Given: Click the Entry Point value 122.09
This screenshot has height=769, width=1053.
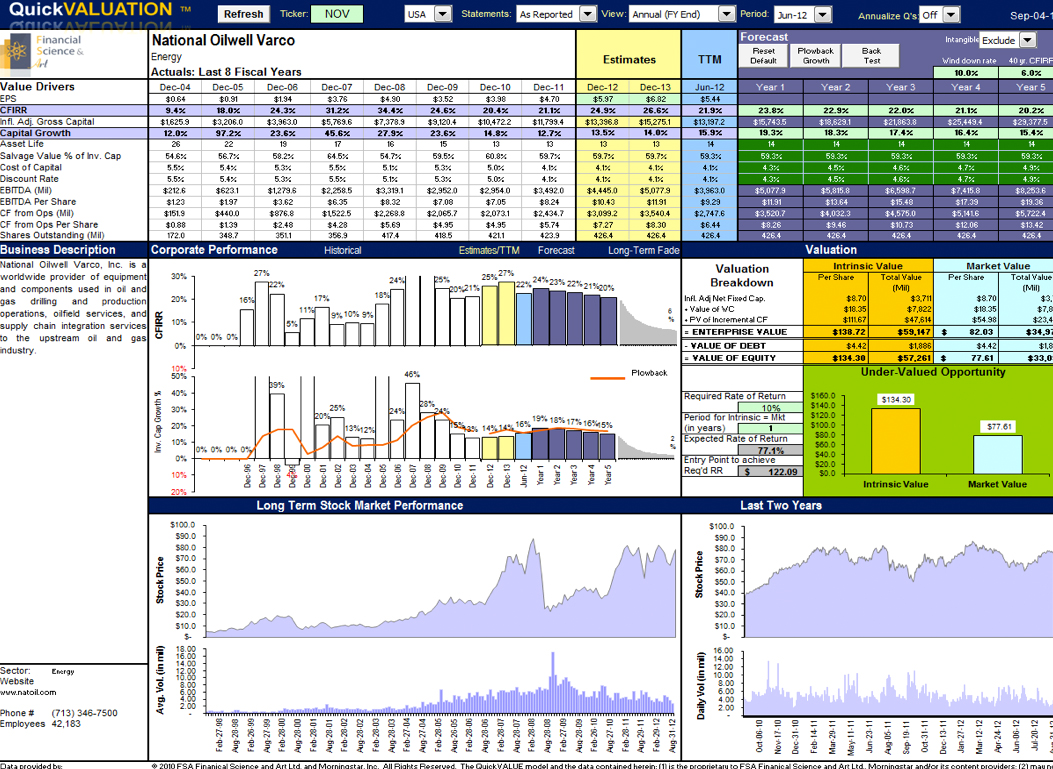Looking at the screenshot, I should pos(770,471).
